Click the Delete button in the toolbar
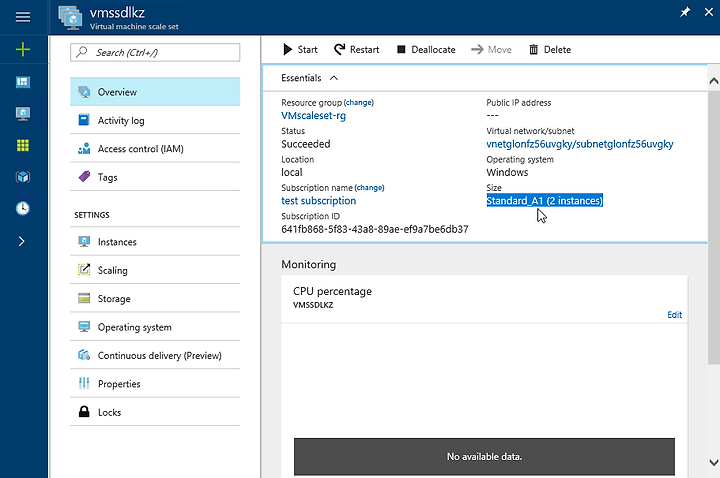Image resolution: width=720 pixels, height=478 pixels. tap(550, 50)
